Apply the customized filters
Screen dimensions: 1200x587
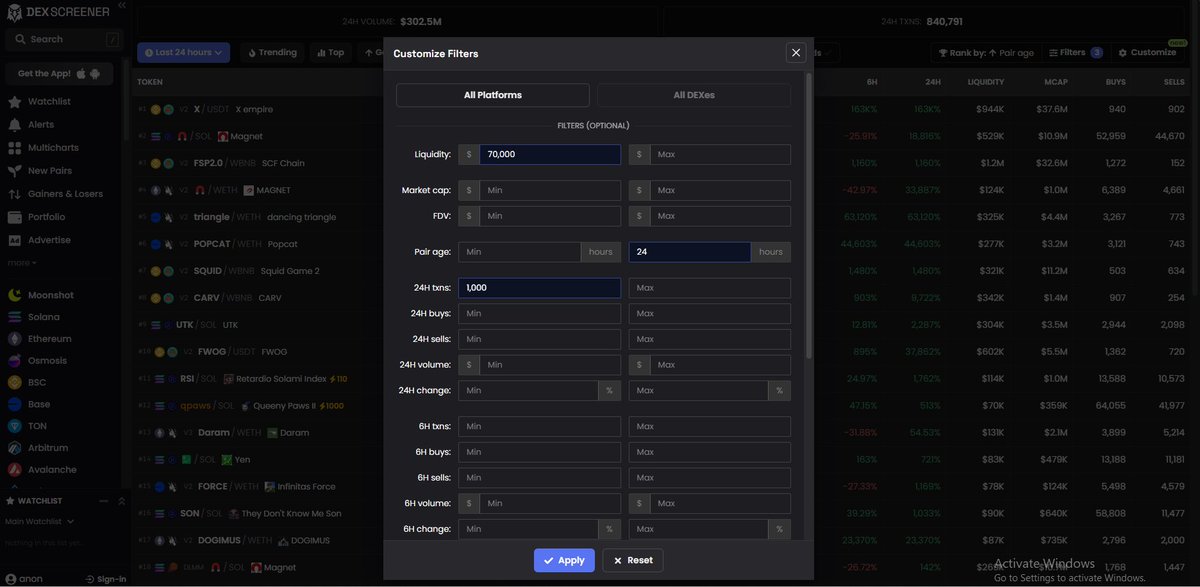[x=564, y=560]
